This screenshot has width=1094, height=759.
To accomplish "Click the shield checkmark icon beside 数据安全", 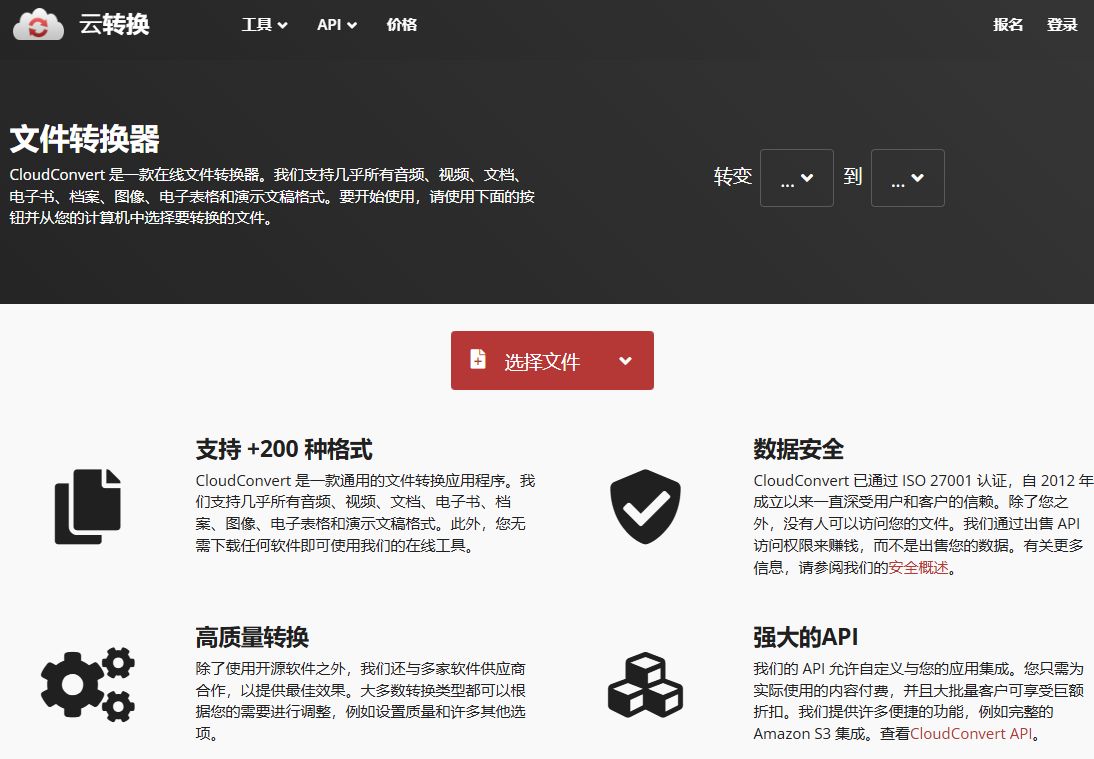I will (645, 506).
